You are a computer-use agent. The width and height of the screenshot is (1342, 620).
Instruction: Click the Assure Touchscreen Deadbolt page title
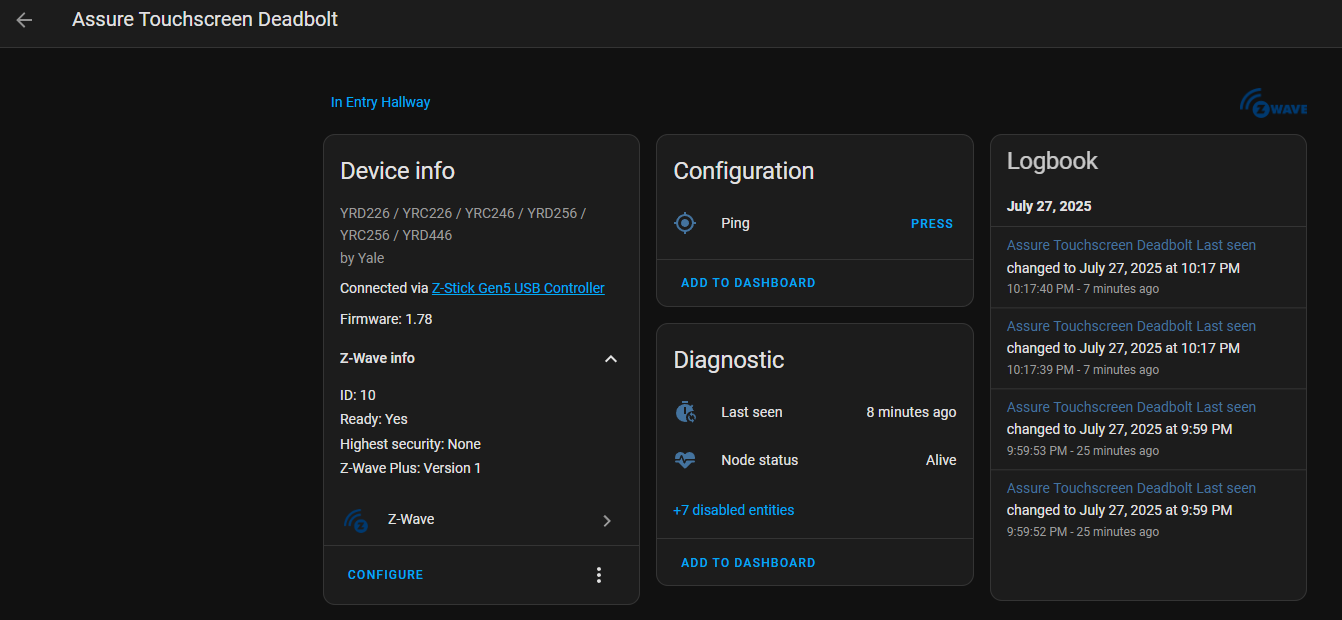click(205, 19)
